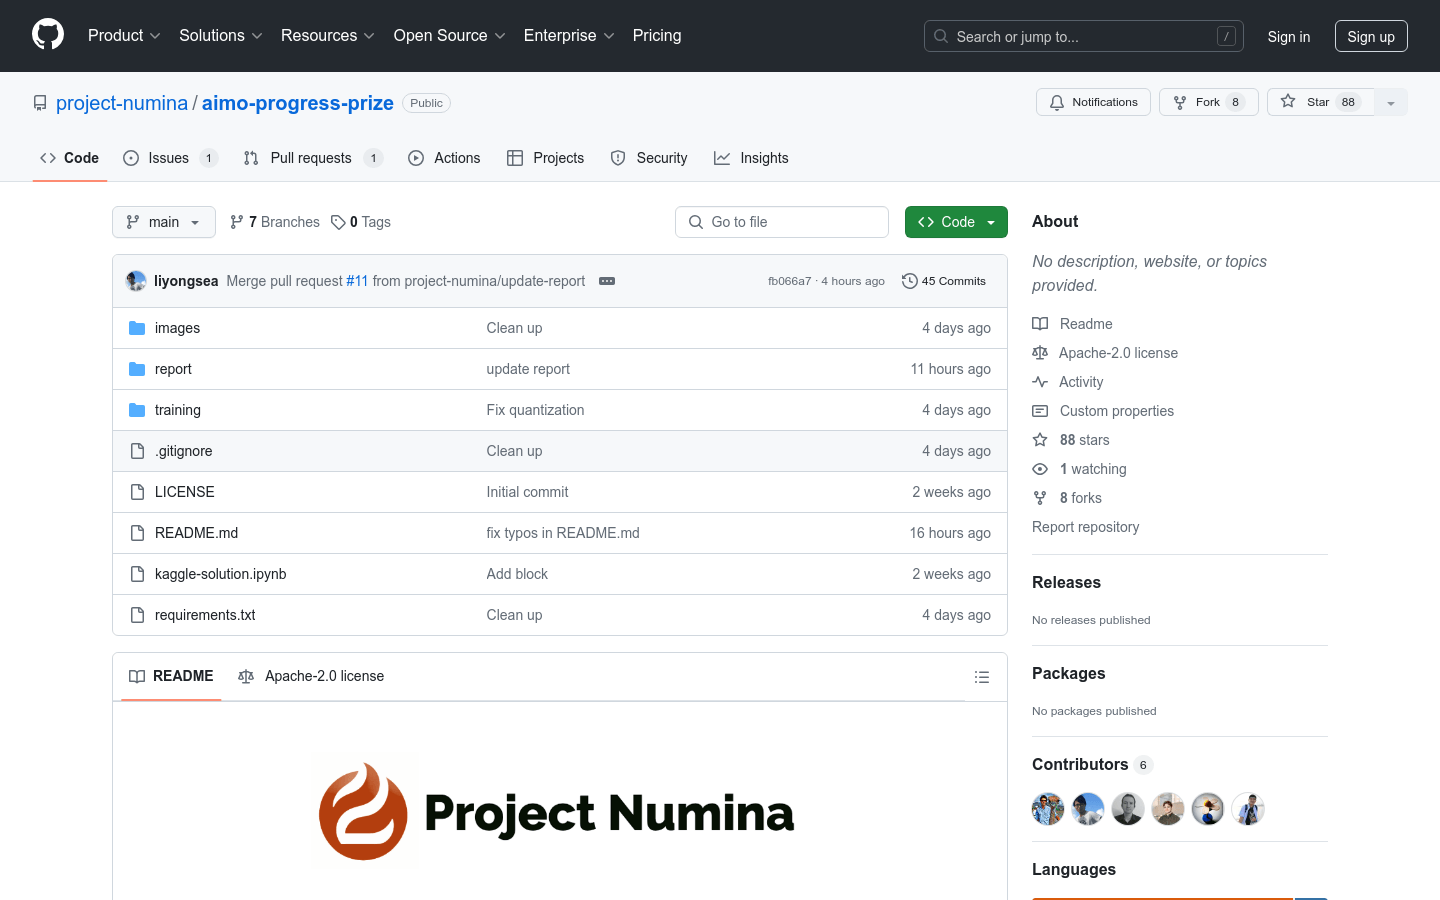1440x900 pixels.
Task: Open the Packages heading link
Action: [x=1068, y=673]
